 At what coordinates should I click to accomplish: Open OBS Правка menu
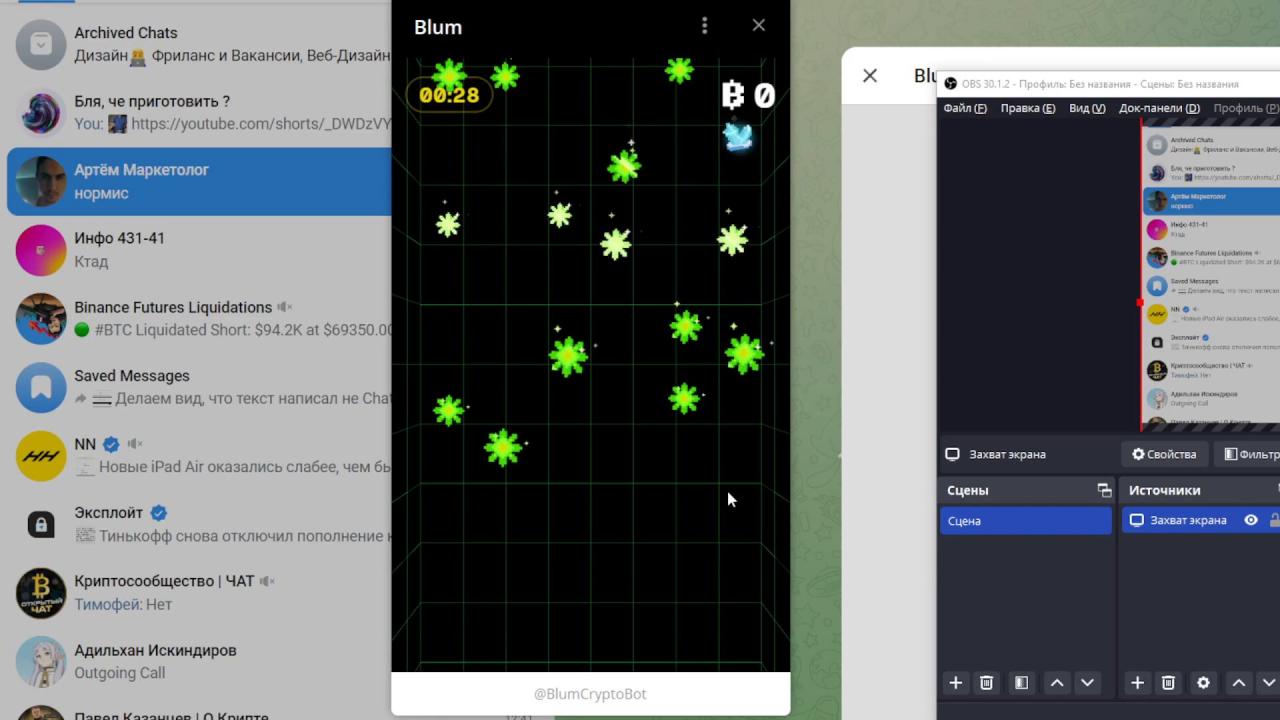(1028, 108)
